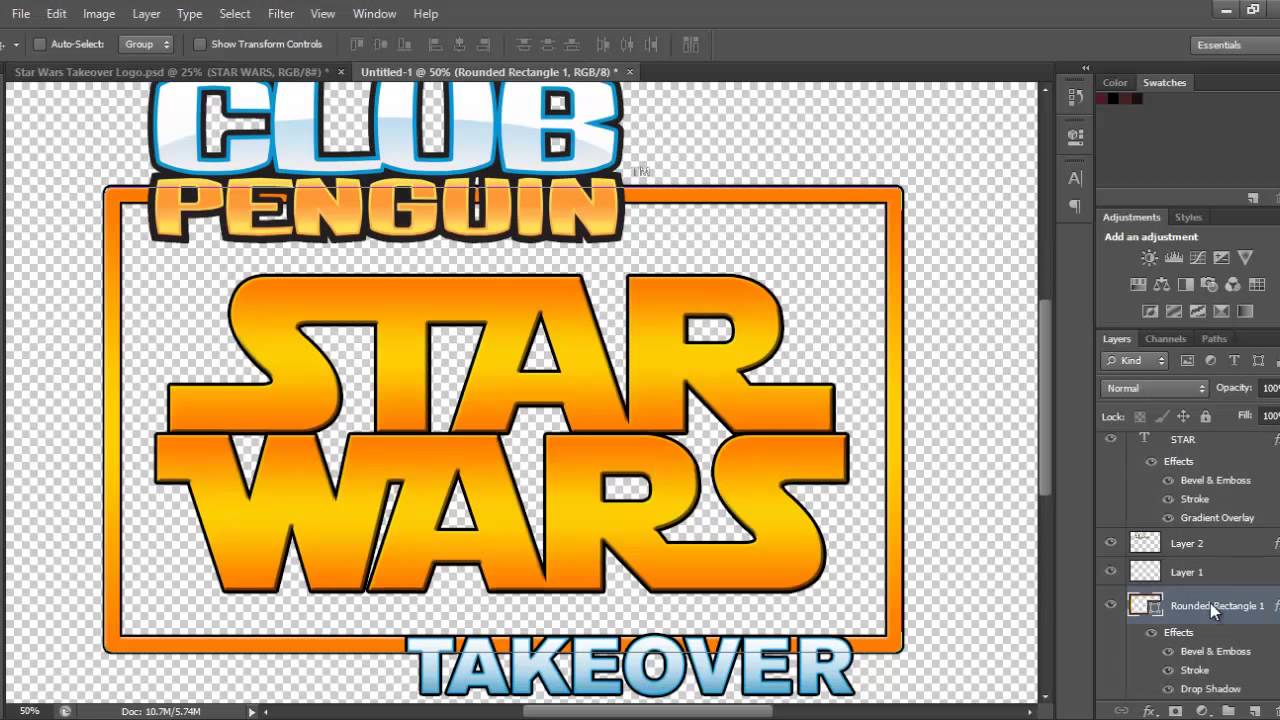
Task: Open the Character panel icon
Action: [1075, 178]
